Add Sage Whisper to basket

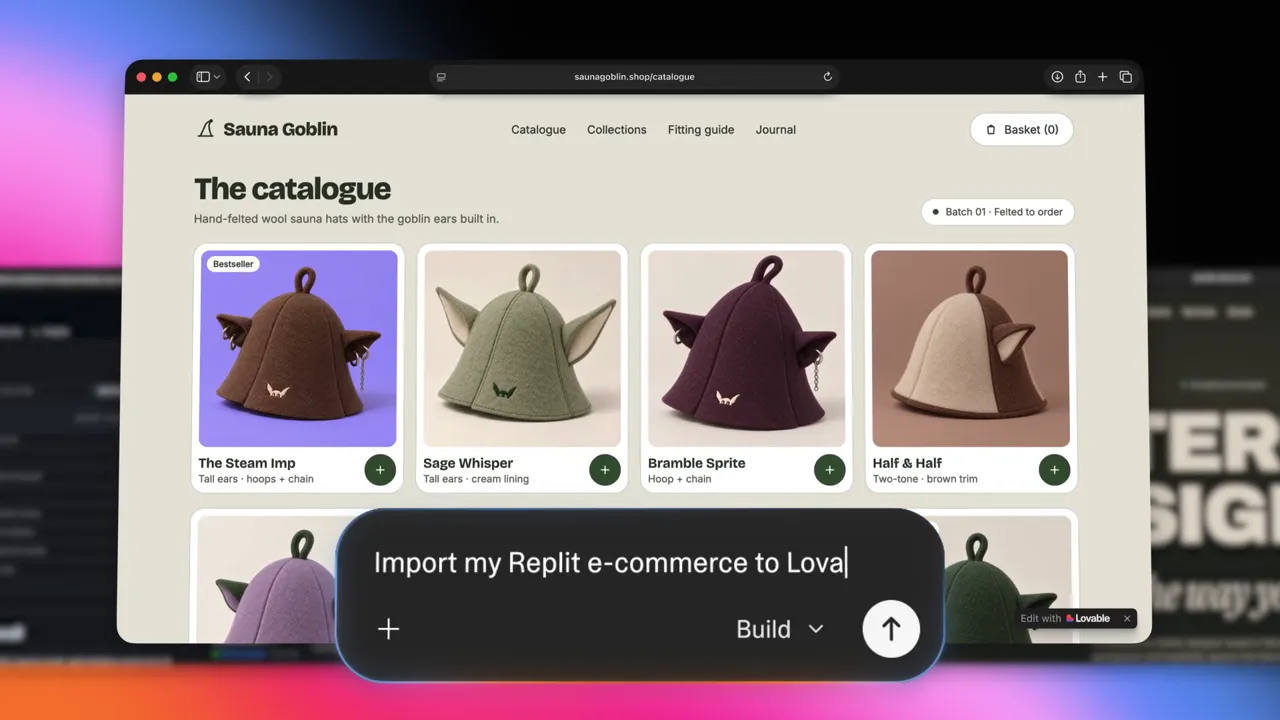coord(605,470)
